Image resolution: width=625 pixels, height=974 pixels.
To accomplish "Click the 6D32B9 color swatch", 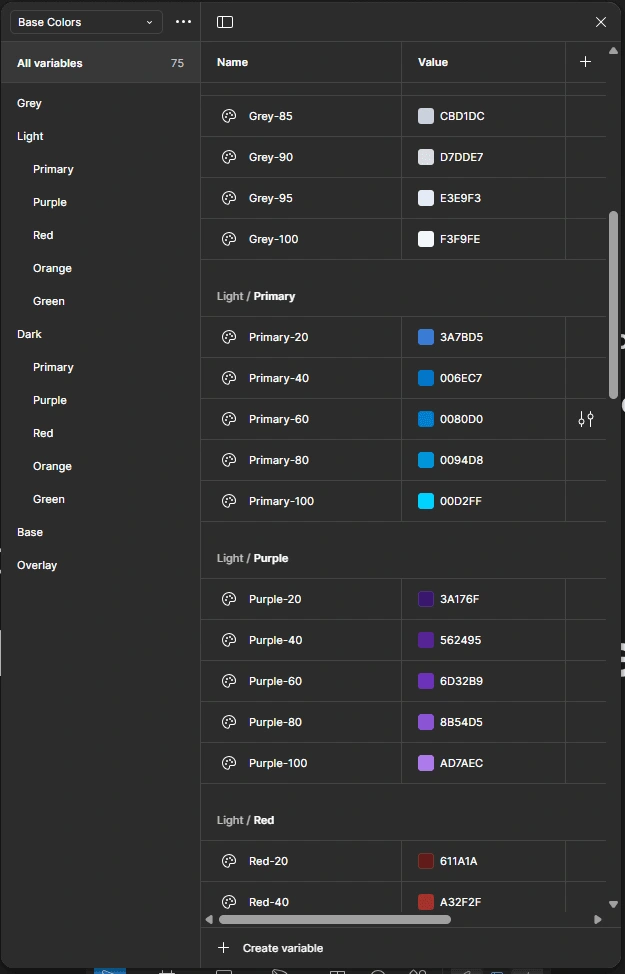I will point(426,681).
